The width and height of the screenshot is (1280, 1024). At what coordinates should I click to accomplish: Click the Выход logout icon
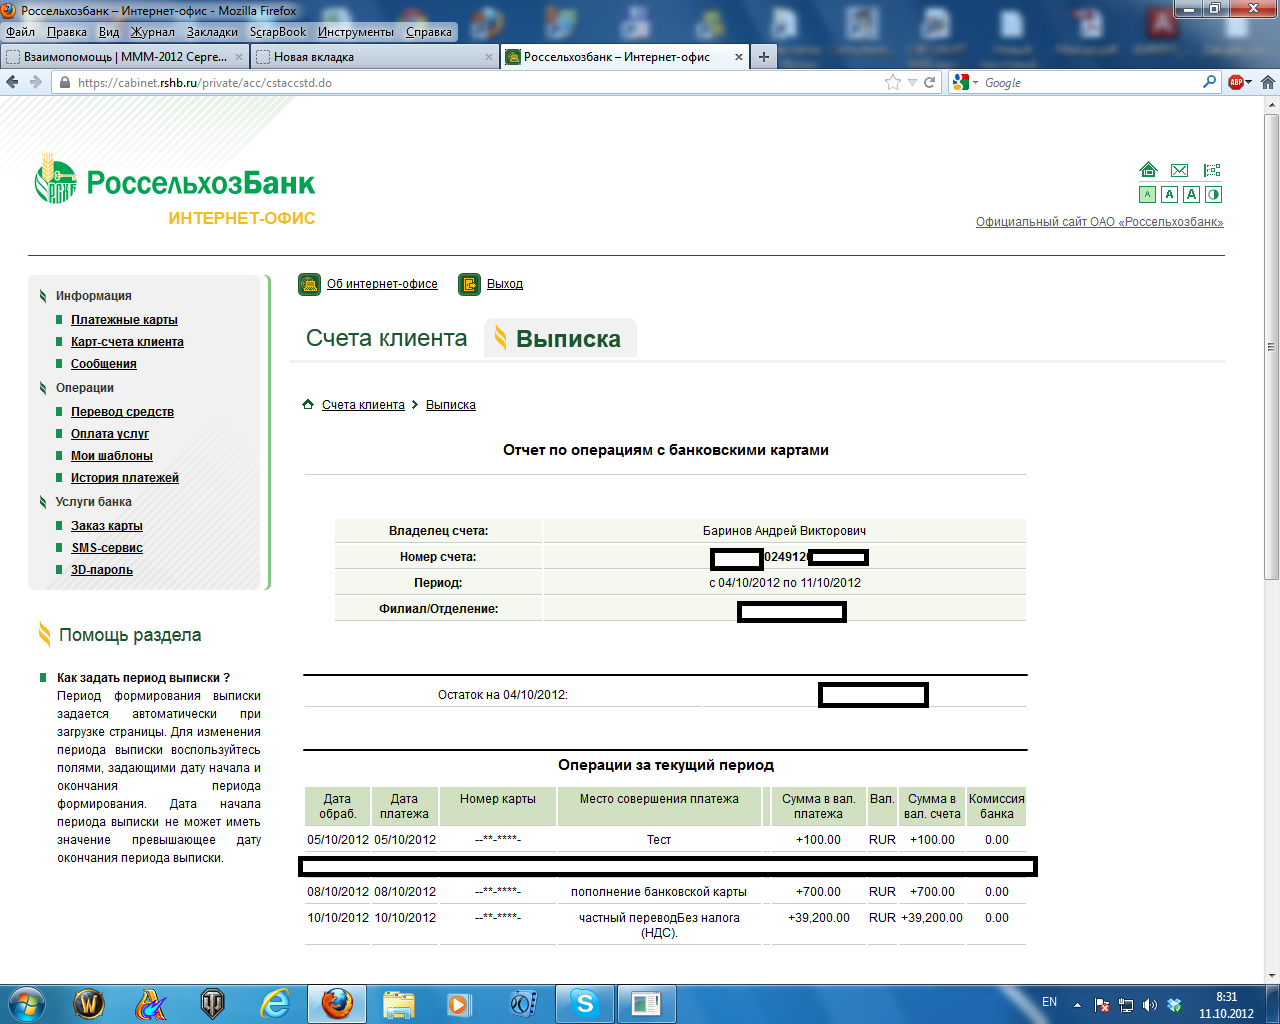point(469,284)
